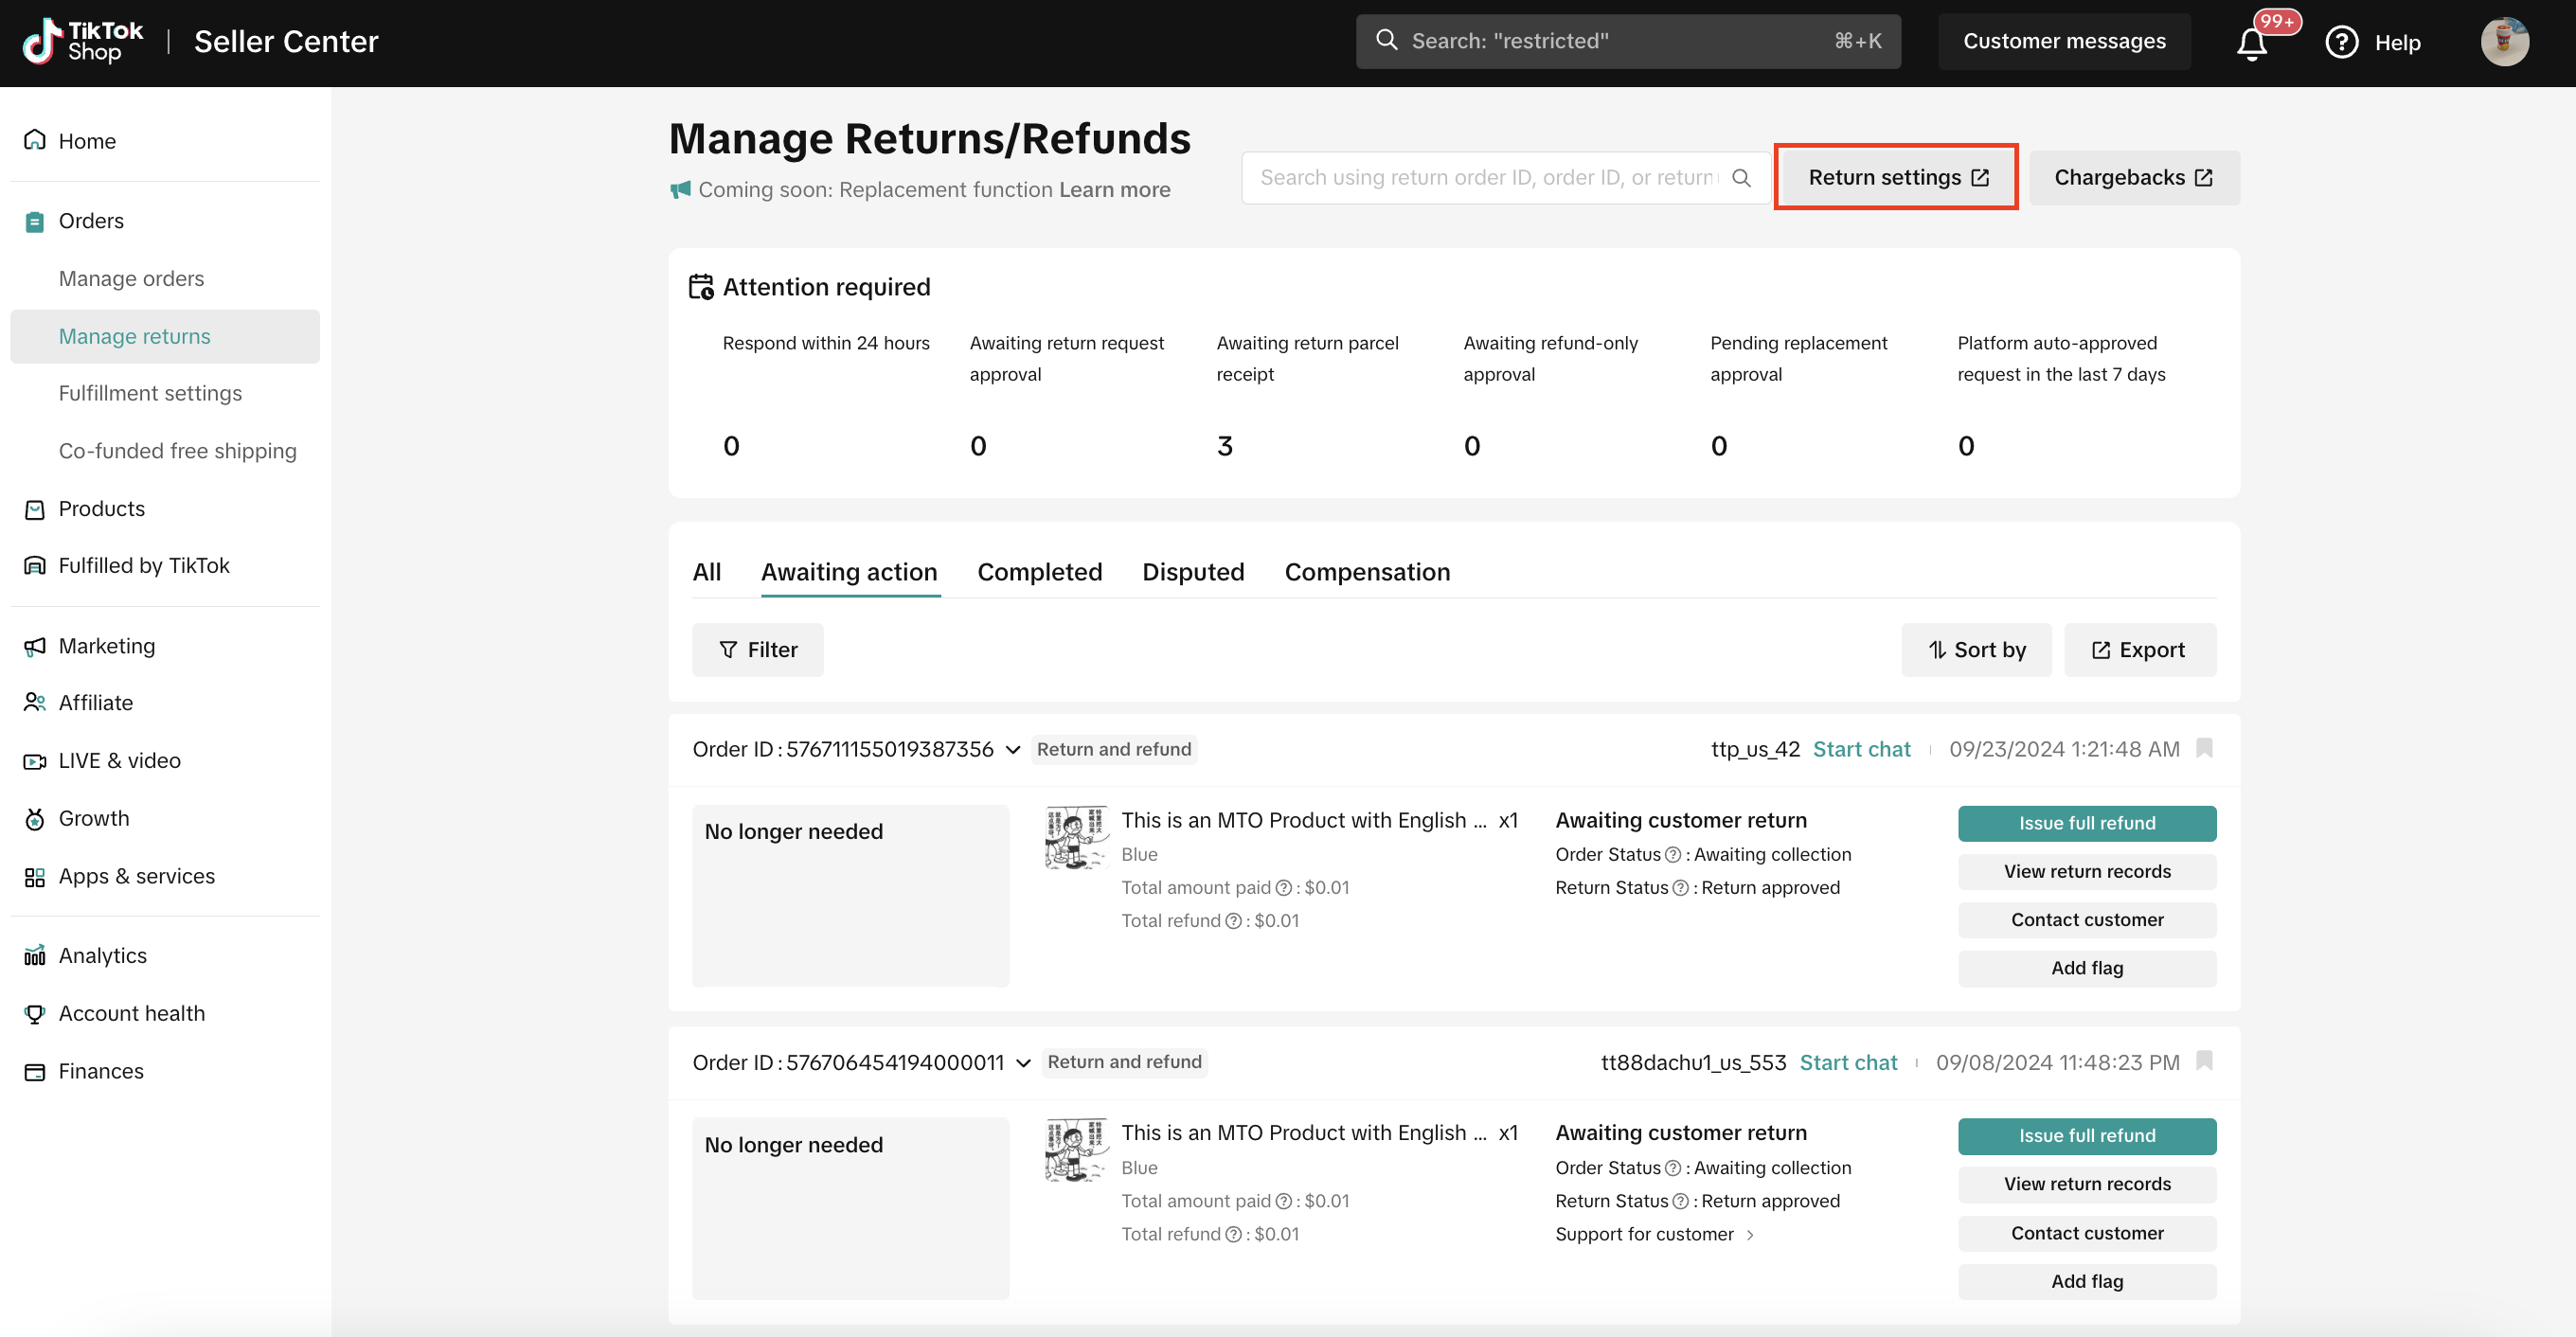Click Issue full refund on first order
2576x1337 pixels.
pos(2086,823)
